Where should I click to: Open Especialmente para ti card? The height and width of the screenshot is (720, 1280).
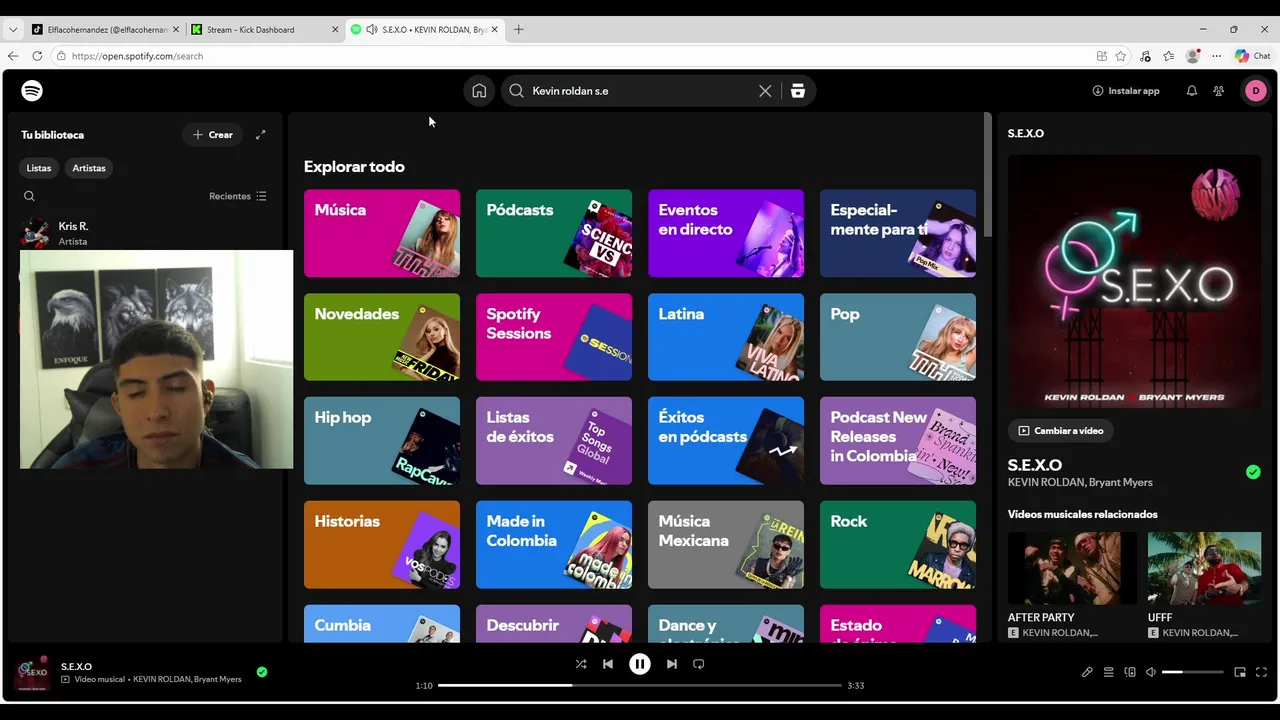(x=898, y=233)
